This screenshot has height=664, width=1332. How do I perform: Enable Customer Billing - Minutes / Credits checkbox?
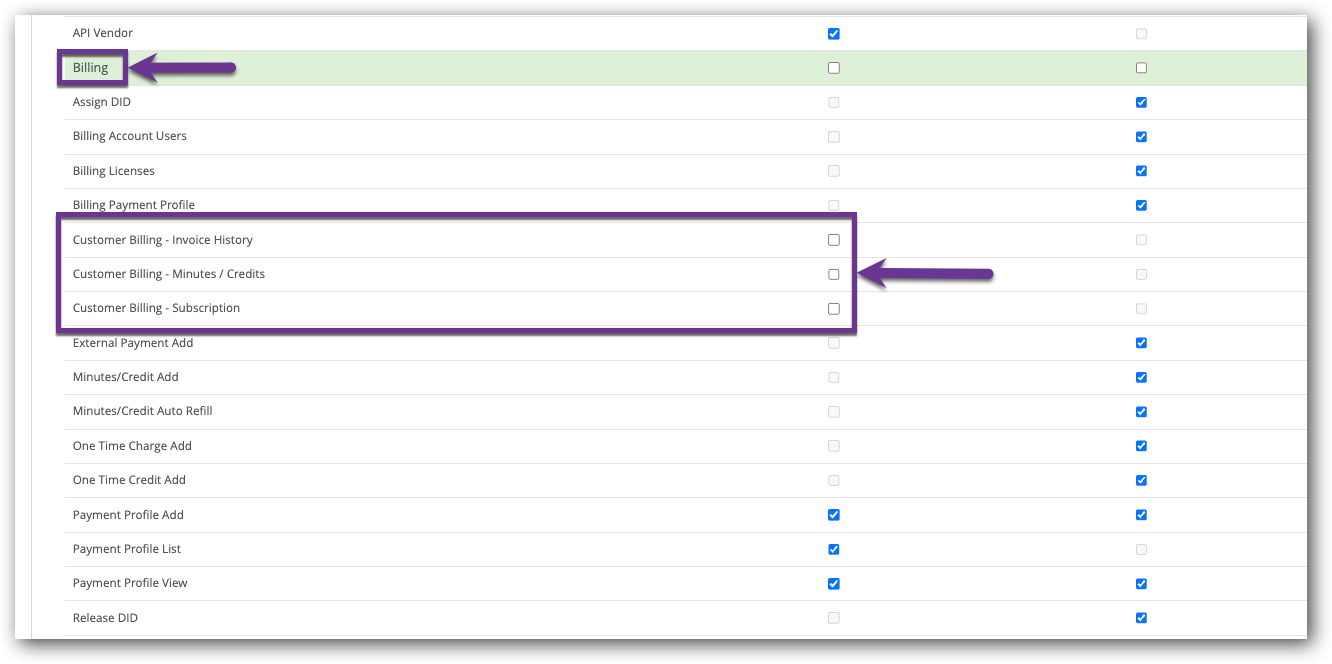(x=833, y=274)
